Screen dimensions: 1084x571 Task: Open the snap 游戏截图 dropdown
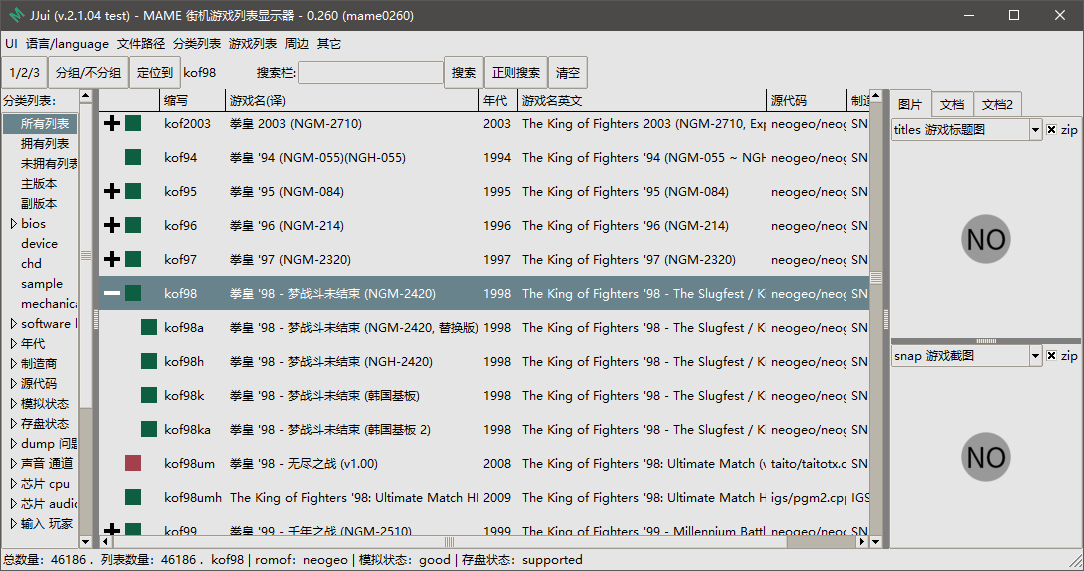[x=966, y=355]
